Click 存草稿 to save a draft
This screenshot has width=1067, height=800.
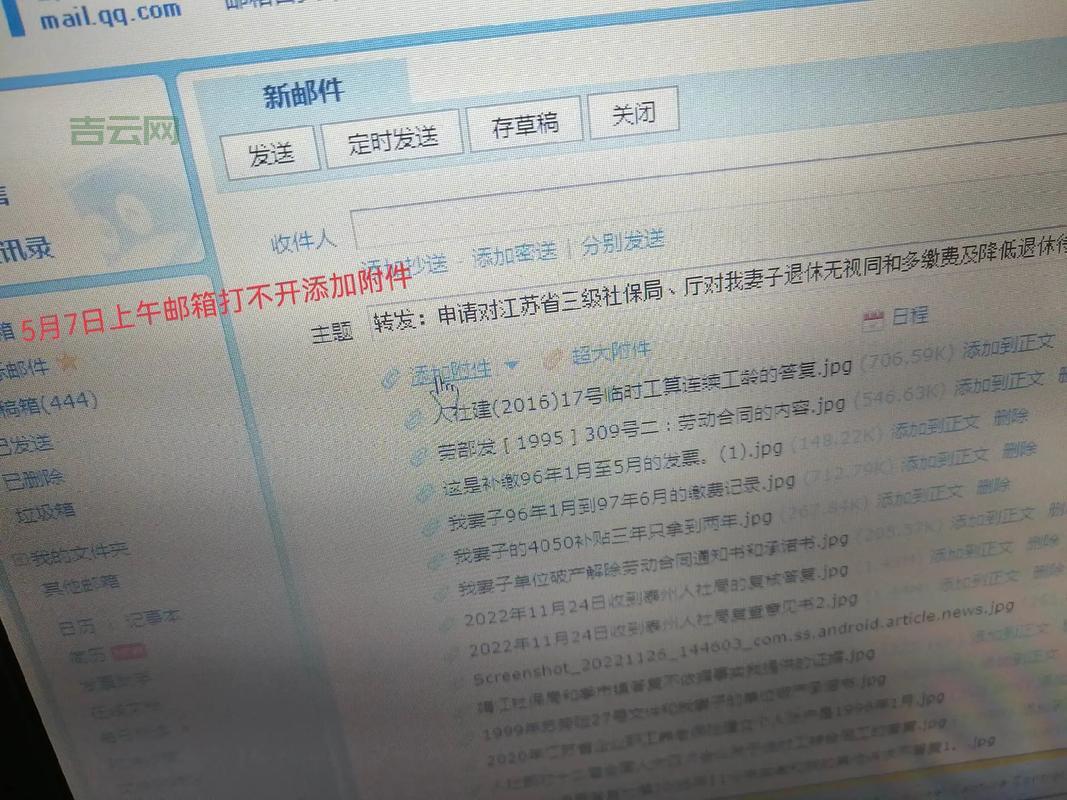[x=527, y=122]
